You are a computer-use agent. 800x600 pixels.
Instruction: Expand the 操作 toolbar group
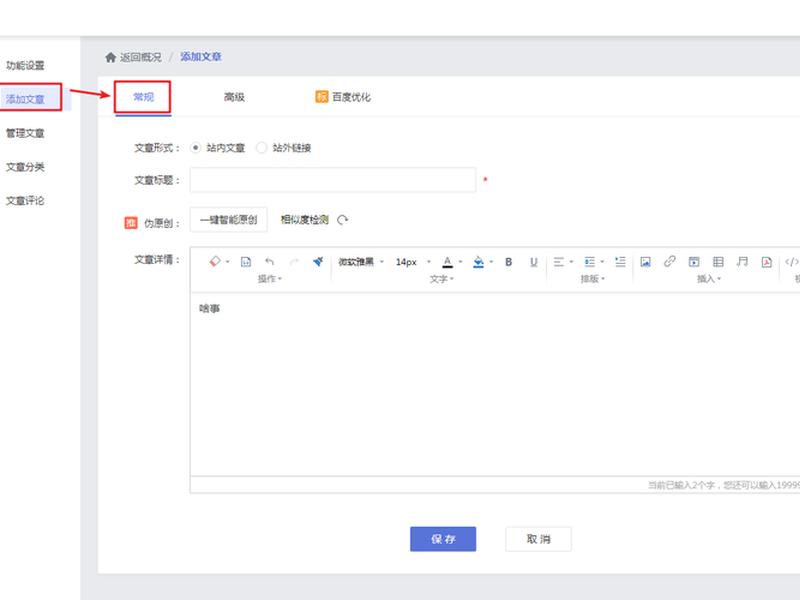[269, 279]
